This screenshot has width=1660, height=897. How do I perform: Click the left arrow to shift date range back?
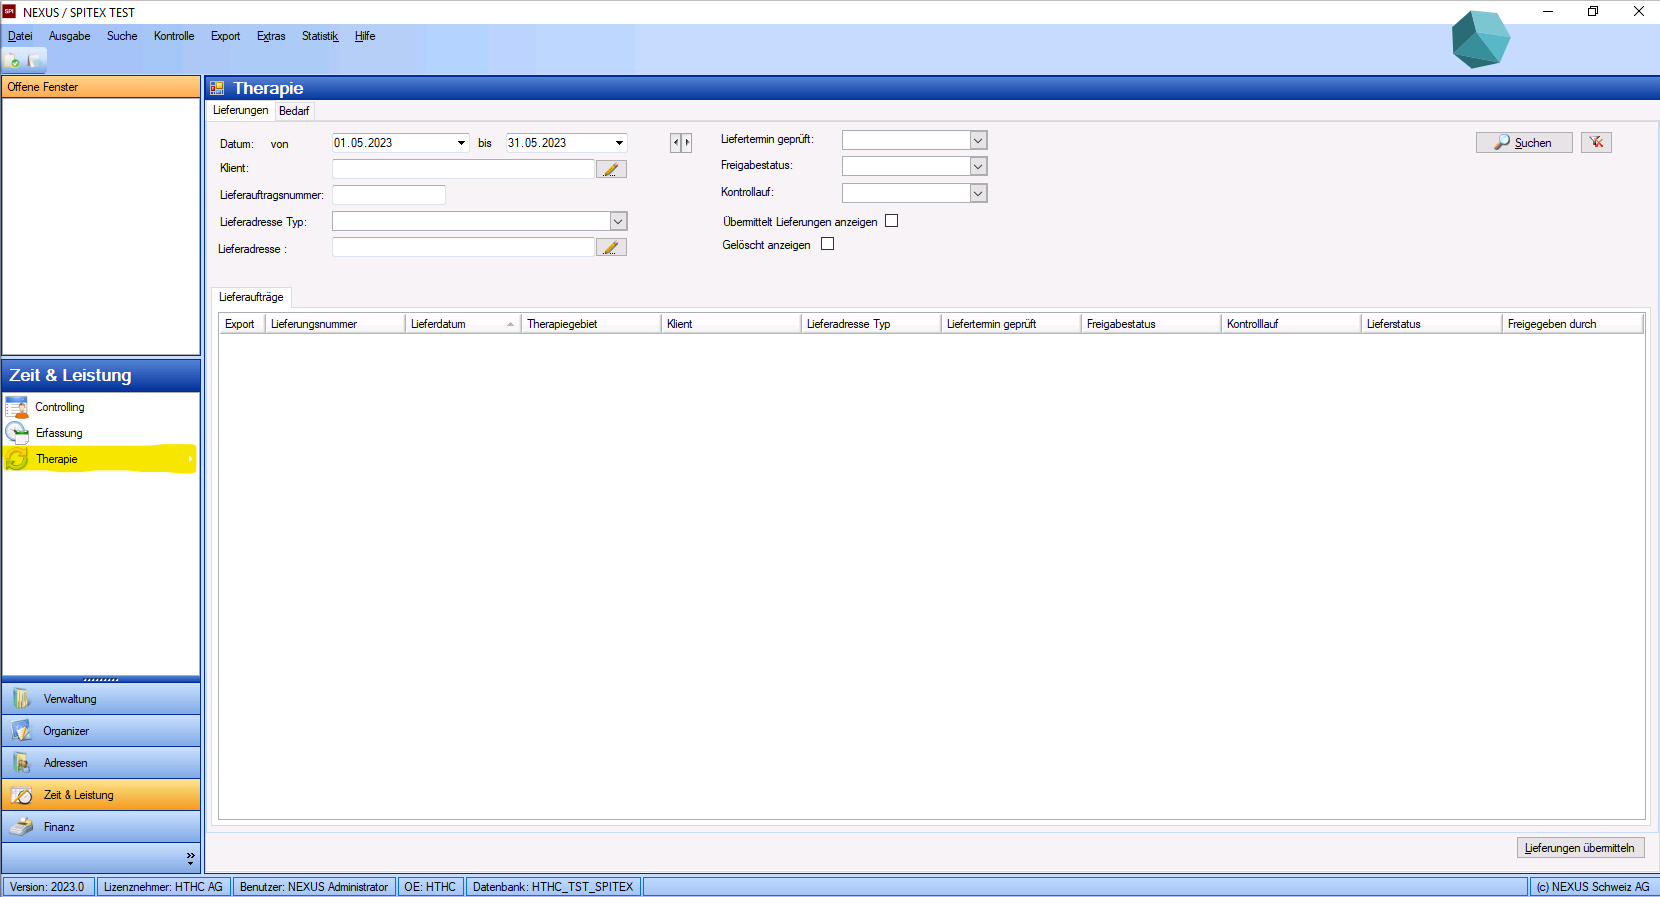point(676,143)
